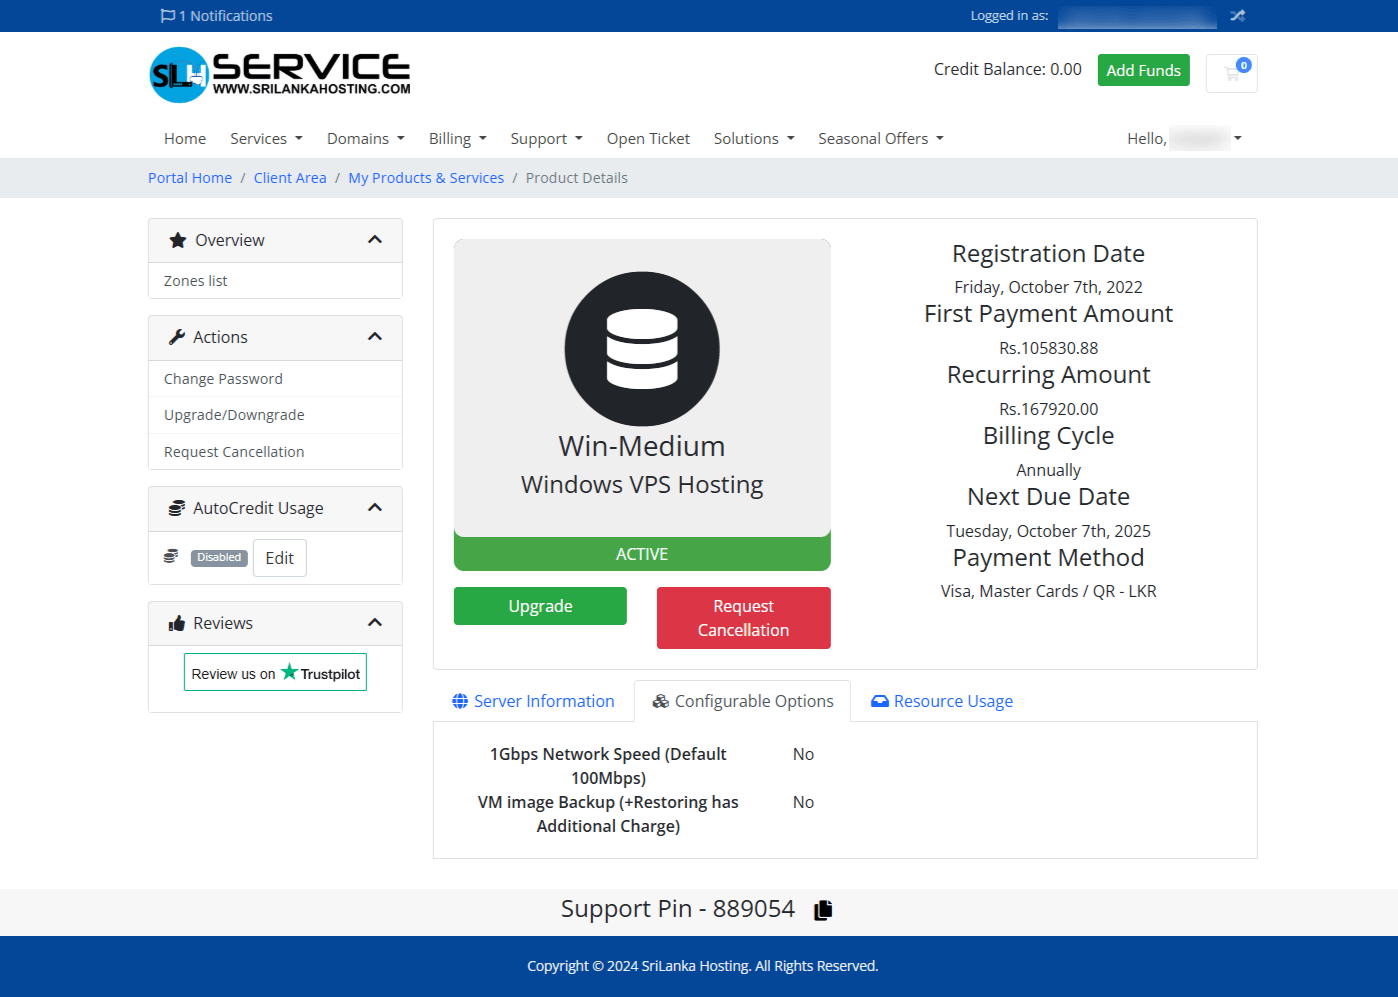The height and width of the screenshot is (997, 1398).
Task: Open the notifications flag icon
Action: click(167, 16)
